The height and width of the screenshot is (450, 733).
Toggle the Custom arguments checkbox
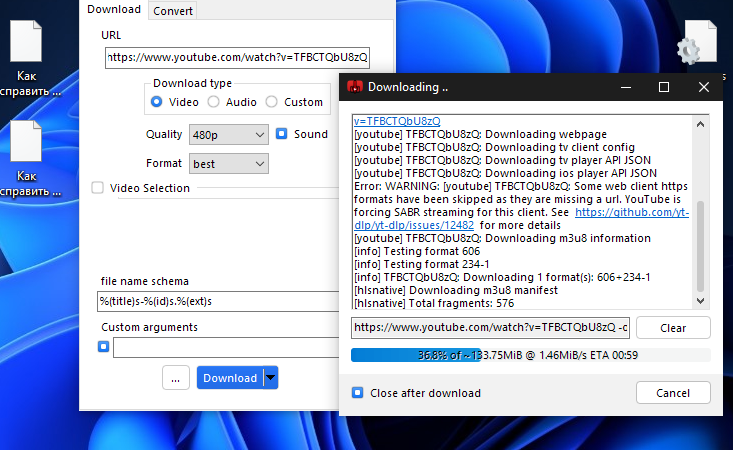click(x=103, y=346)
